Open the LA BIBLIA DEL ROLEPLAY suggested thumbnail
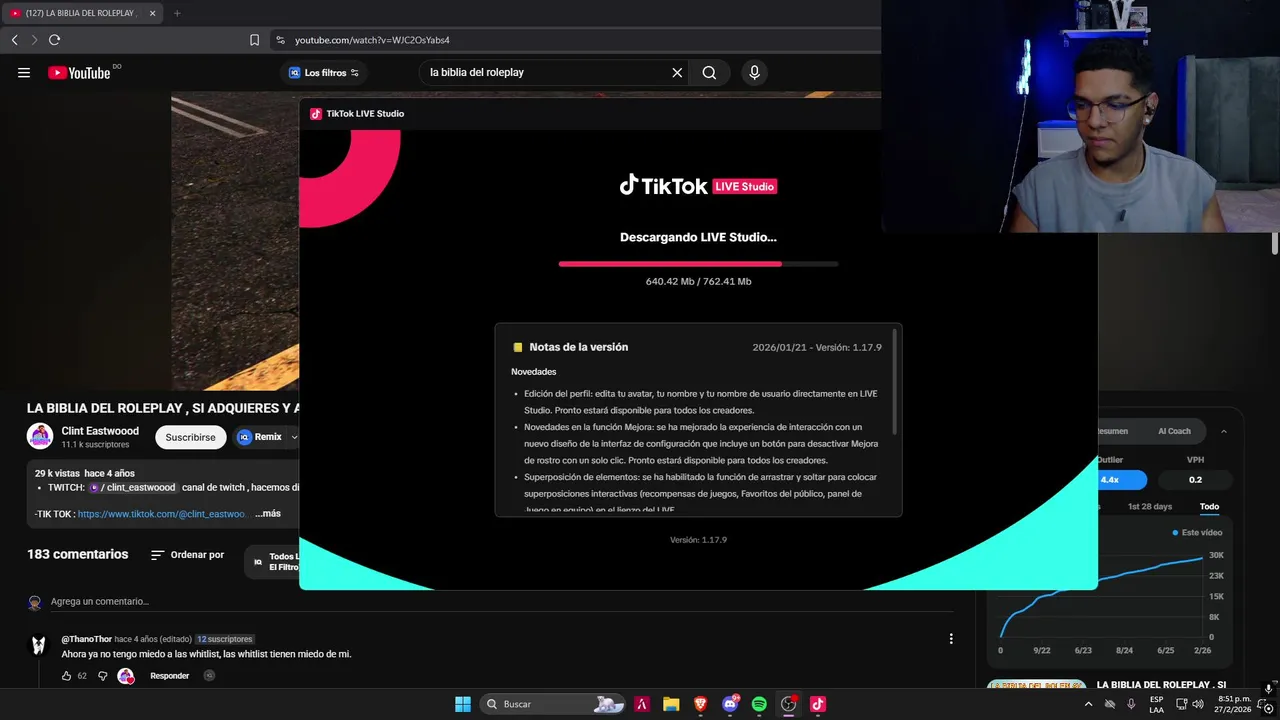 pos(1037,684)
